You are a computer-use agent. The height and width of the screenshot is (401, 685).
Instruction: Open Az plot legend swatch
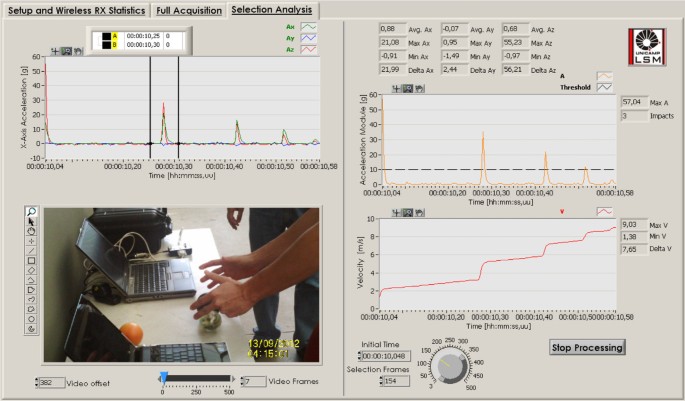point(309,50)
